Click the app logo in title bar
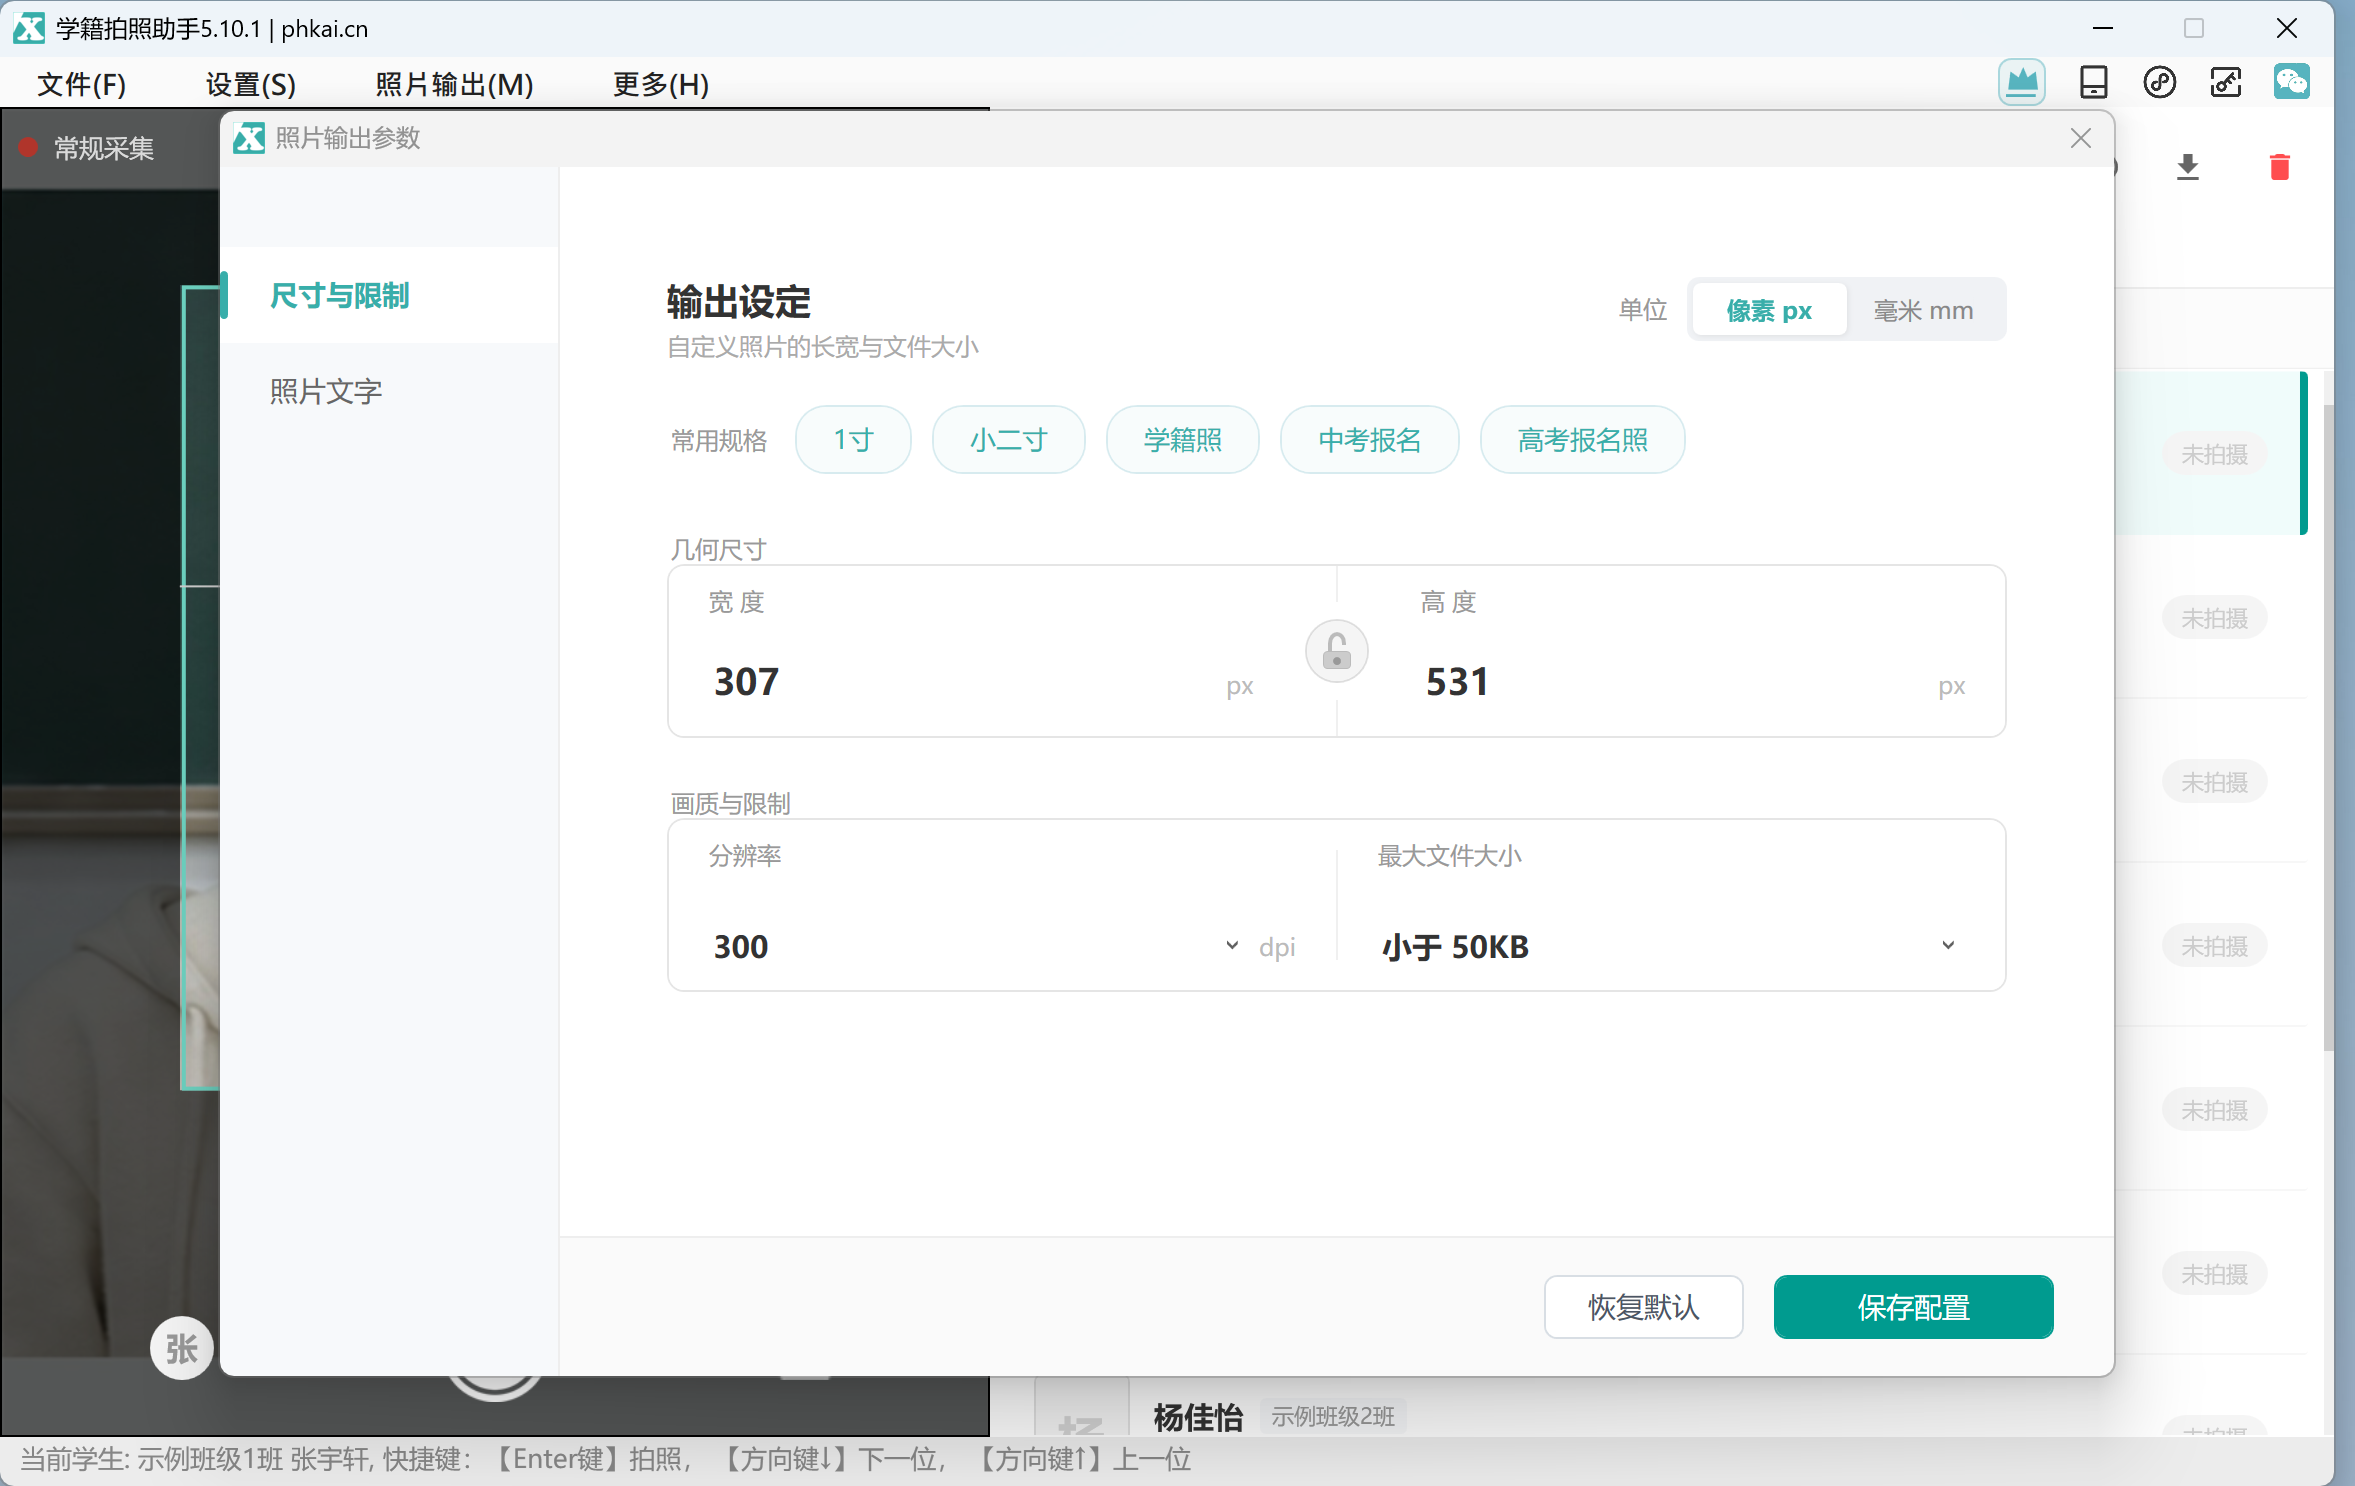The width and height of the screenshot is (2355, 1486). 29,28
